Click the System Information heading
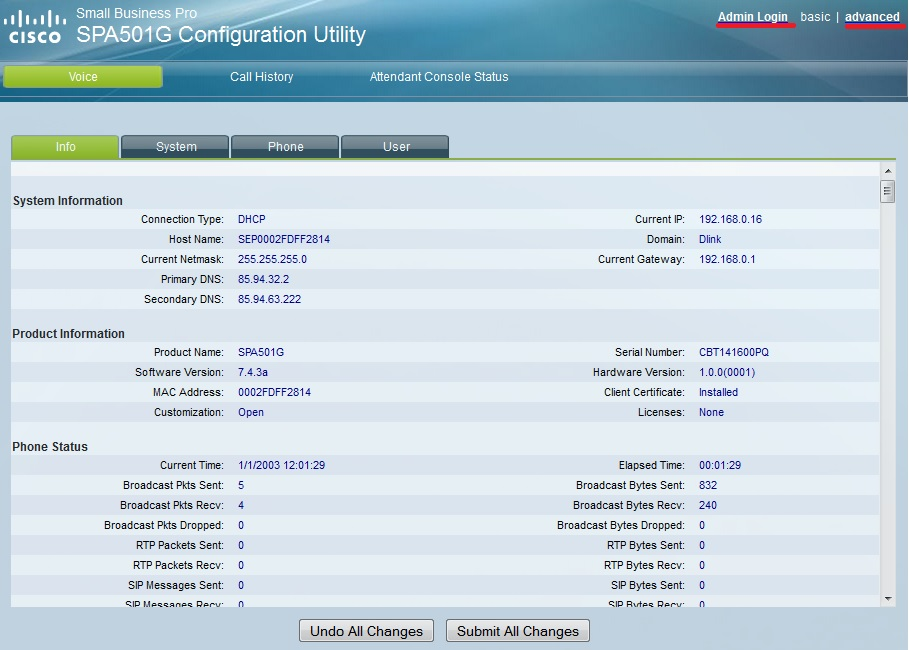This screenshot has height=650, width=909. [68, 201]
